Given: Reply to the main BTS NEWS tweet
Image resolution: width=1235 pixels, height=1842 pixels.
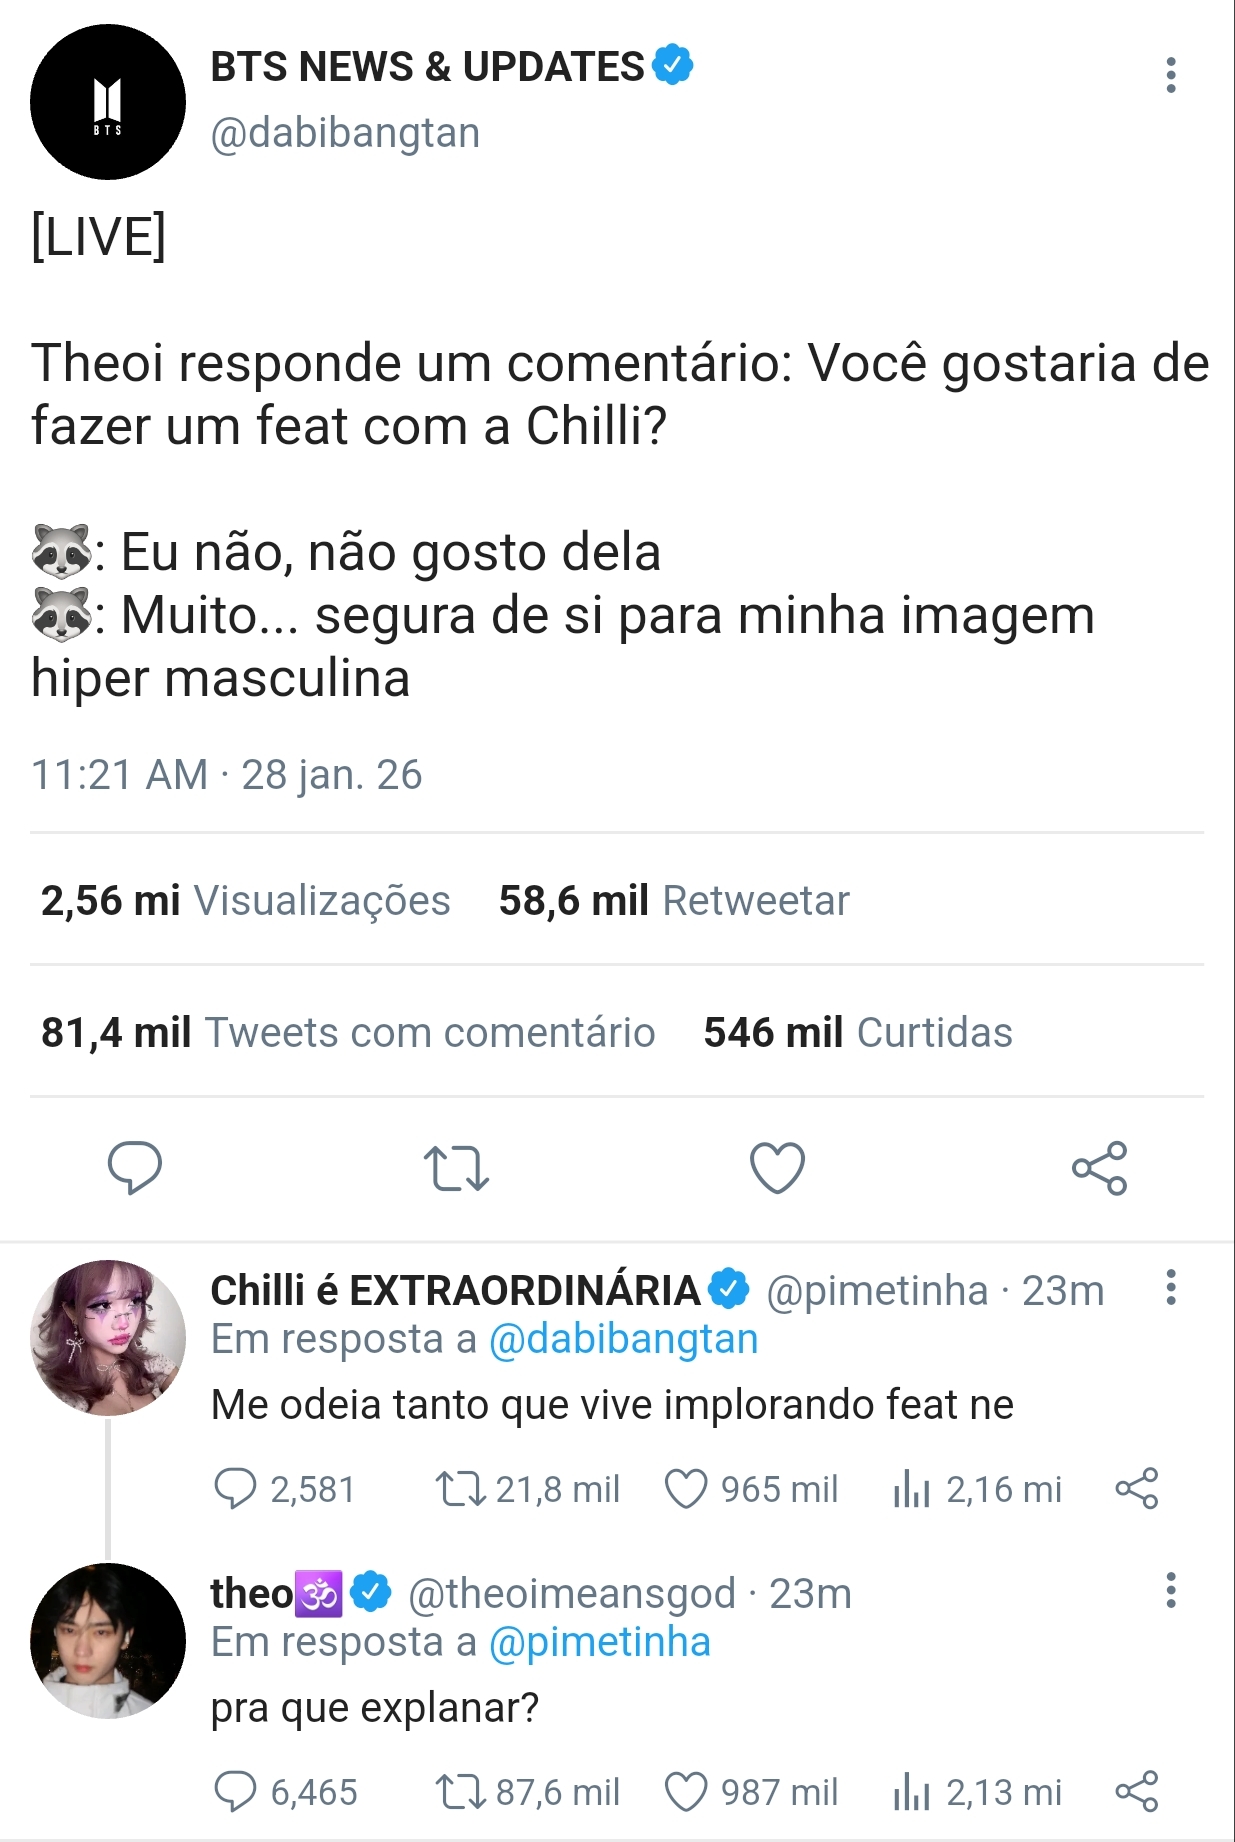Looking at the screenshot, I should pyautogui.click(x=134, y=1167).
